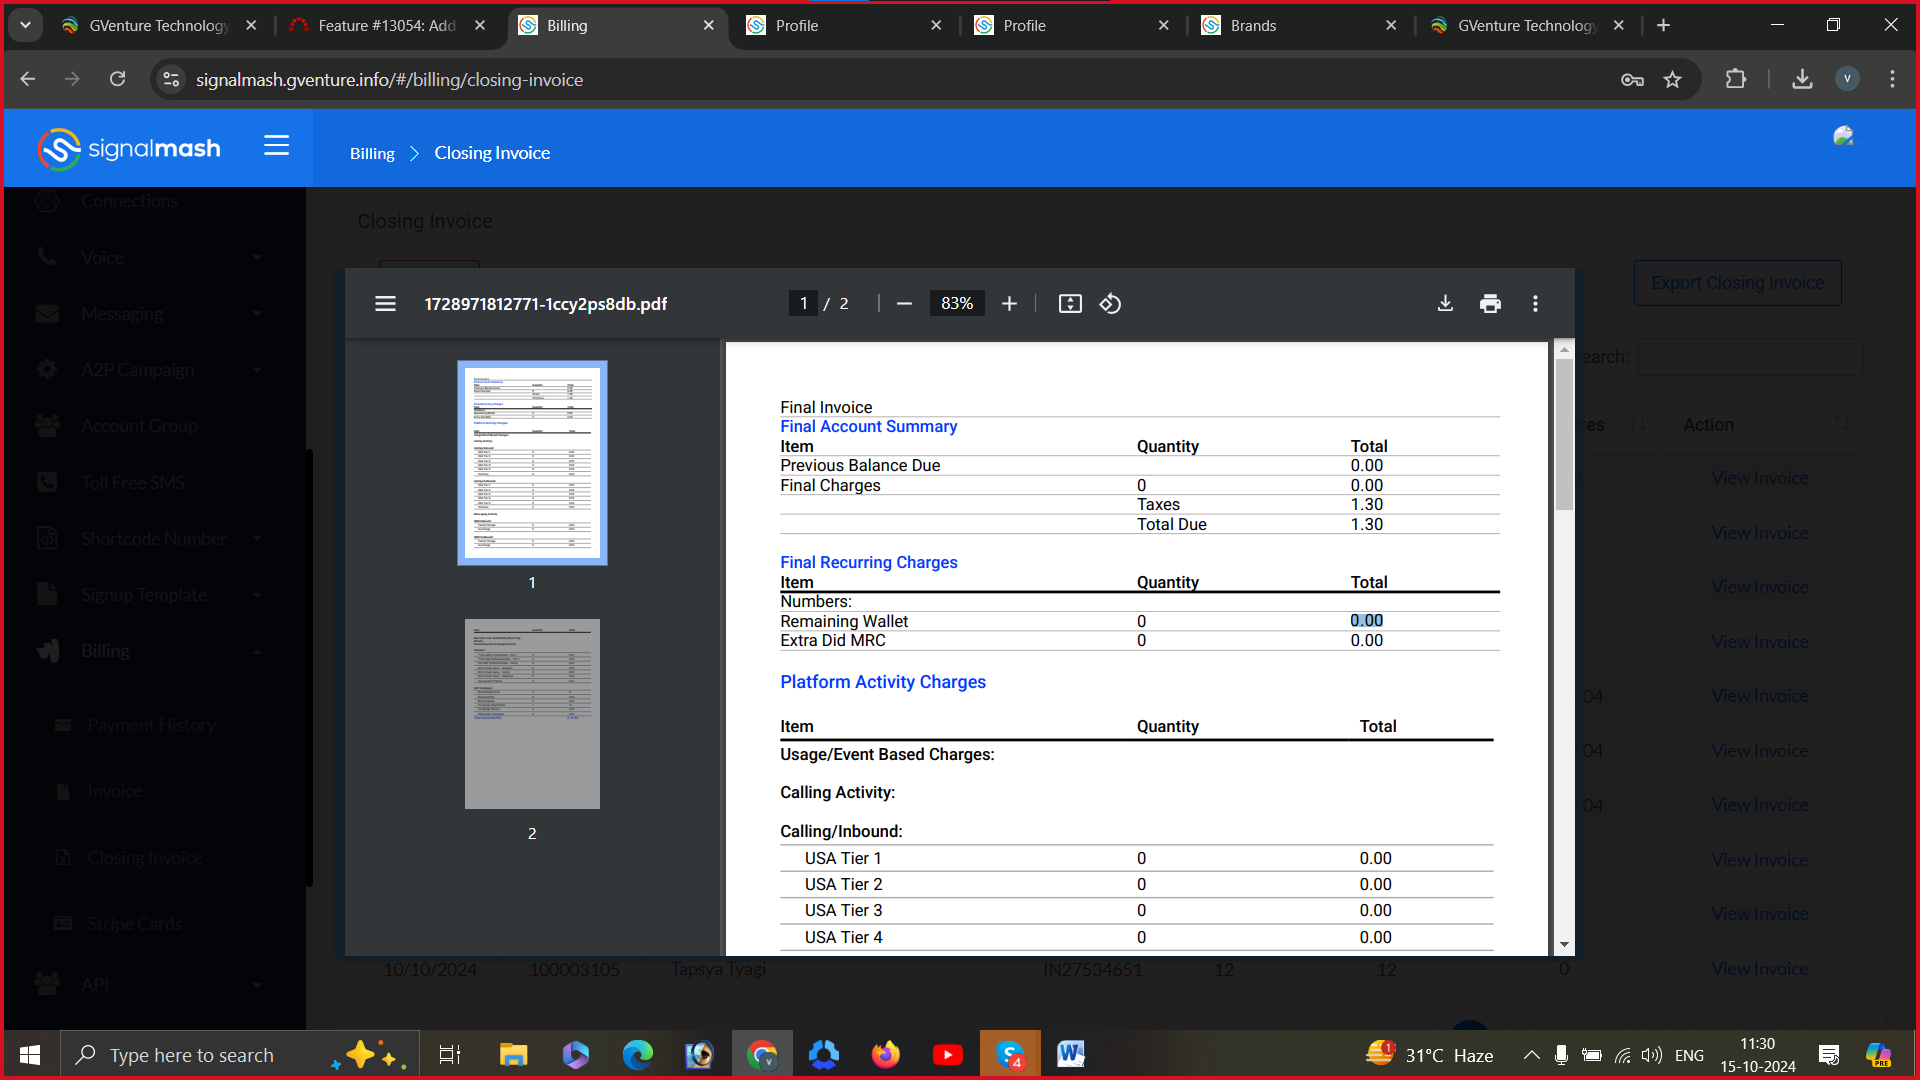1920x1080 pixels.
Task: Open the Billing breadcrumb link
Action: [x=372, y=153]
